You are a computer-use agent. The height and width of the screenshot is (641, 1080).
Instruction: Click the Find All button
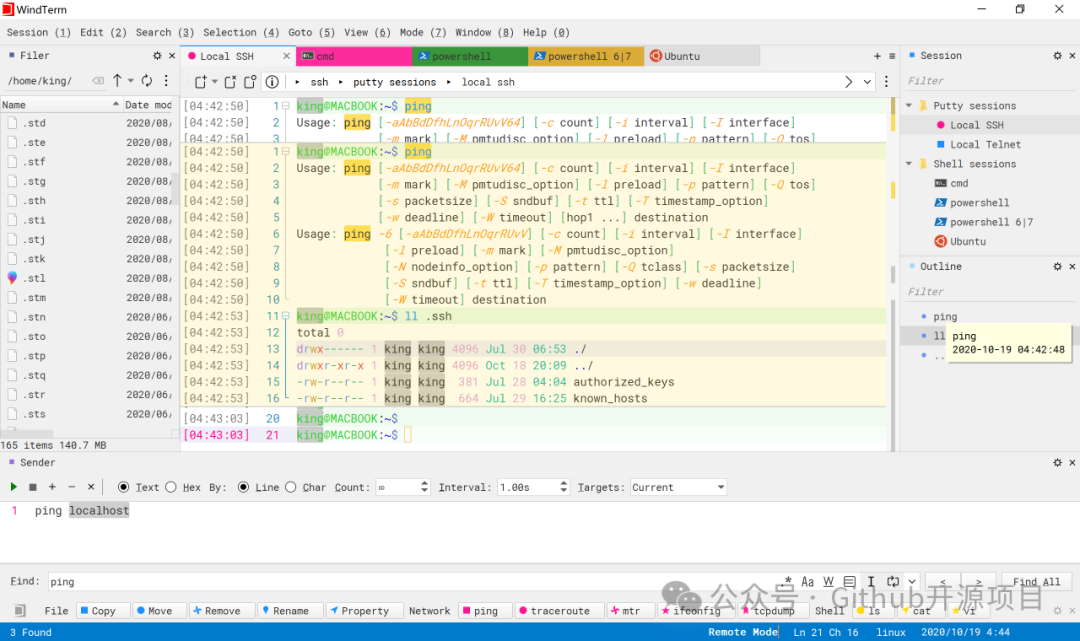coord(1036,582)
